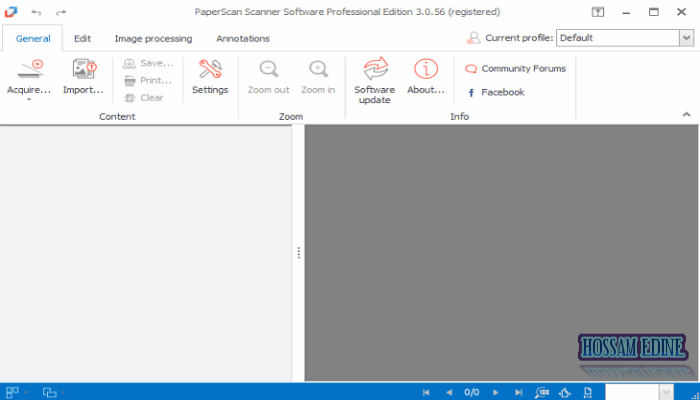Click the Zoom in magnifier
The height and width of the screenshot is (400, 700).
pos(318,69)
